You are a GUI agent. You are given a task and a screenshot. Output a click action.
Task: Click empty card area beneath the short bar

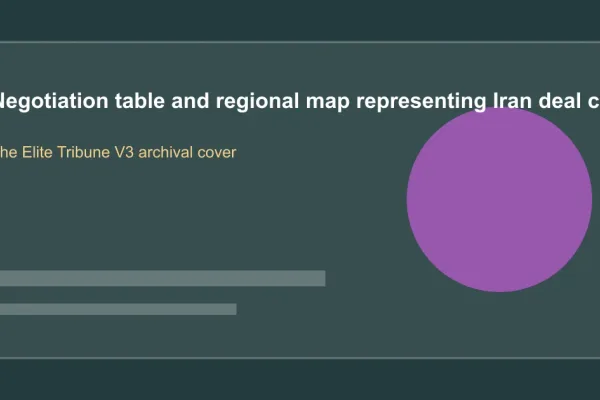coord(118,336)
